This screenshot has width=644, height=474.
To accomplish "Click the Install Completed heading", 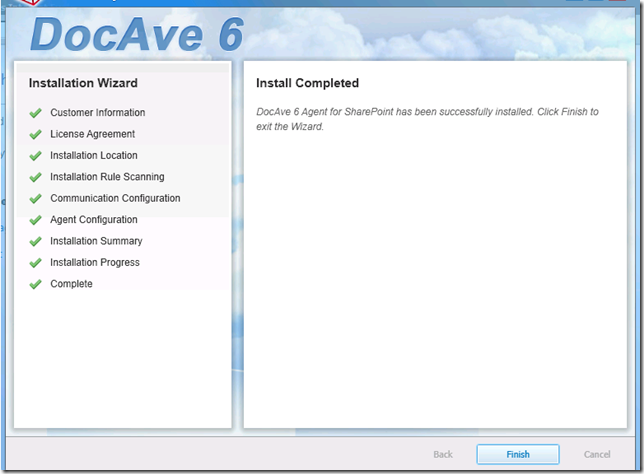I will 307,83.
